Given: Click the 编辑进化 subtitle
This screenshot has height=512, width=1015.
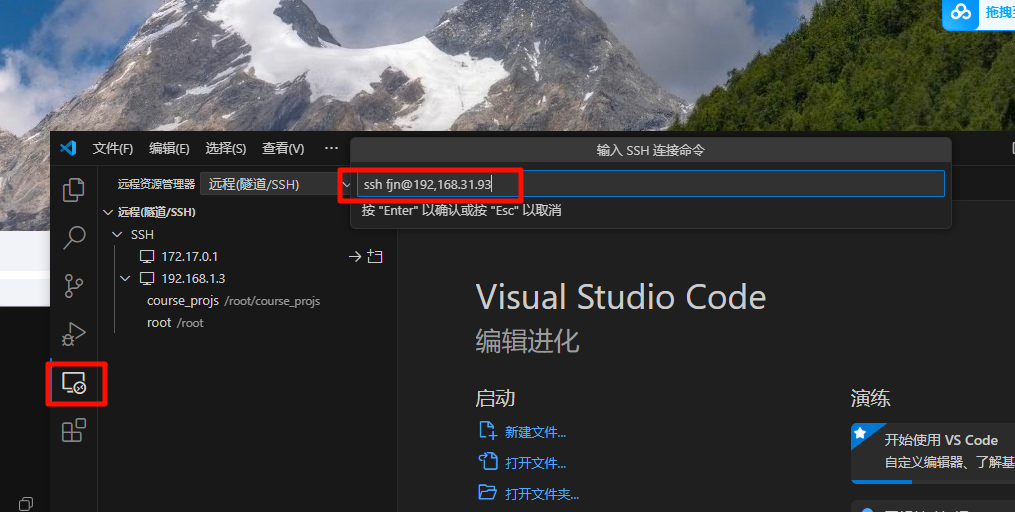Looking at the screenshot, I should coord(527,341).
